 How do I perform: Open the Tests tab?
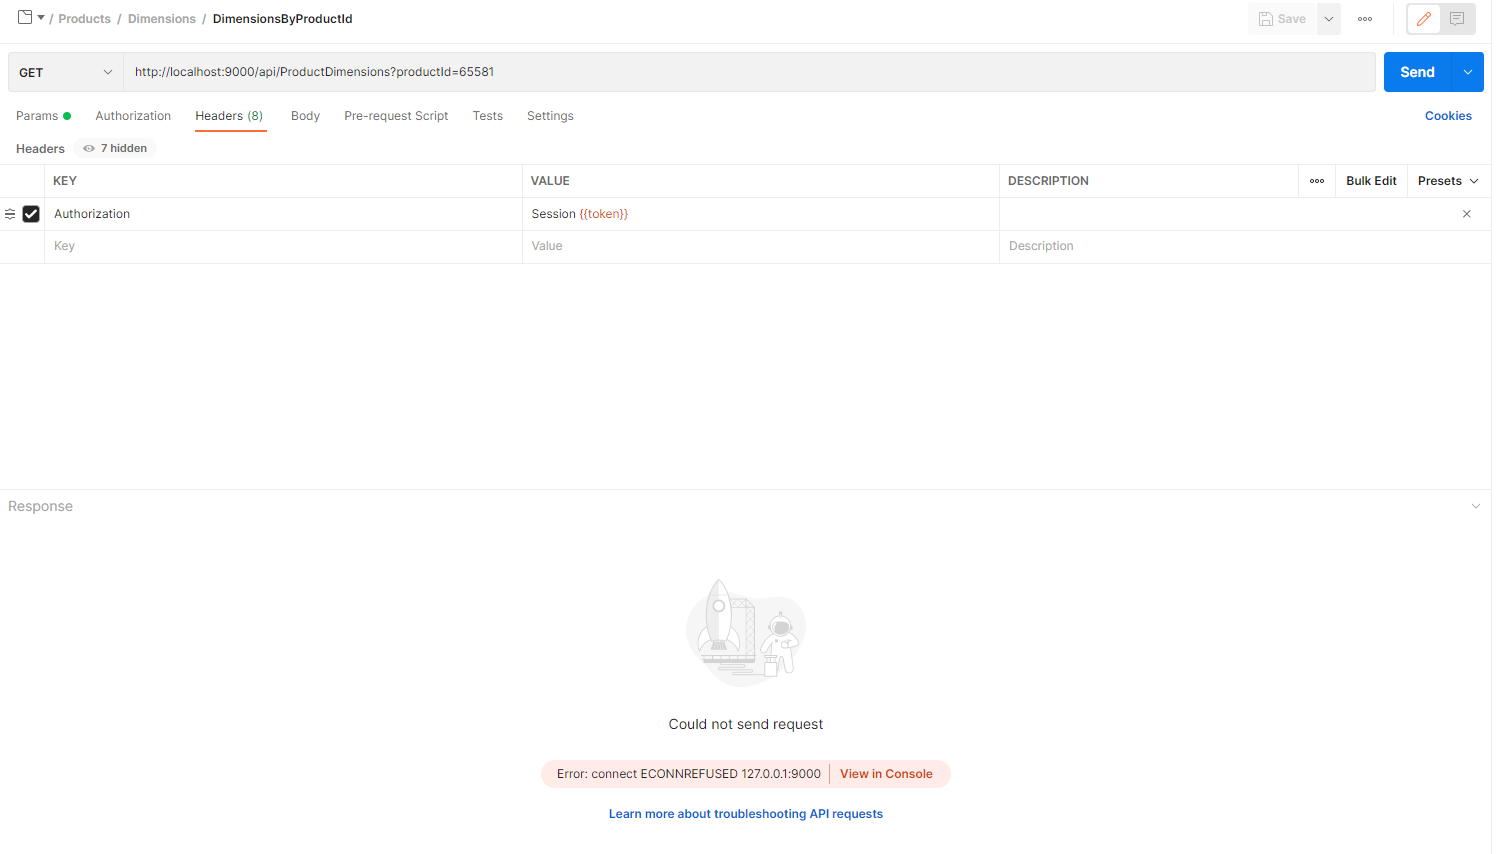pyautogui.click(x=488, y=116)
